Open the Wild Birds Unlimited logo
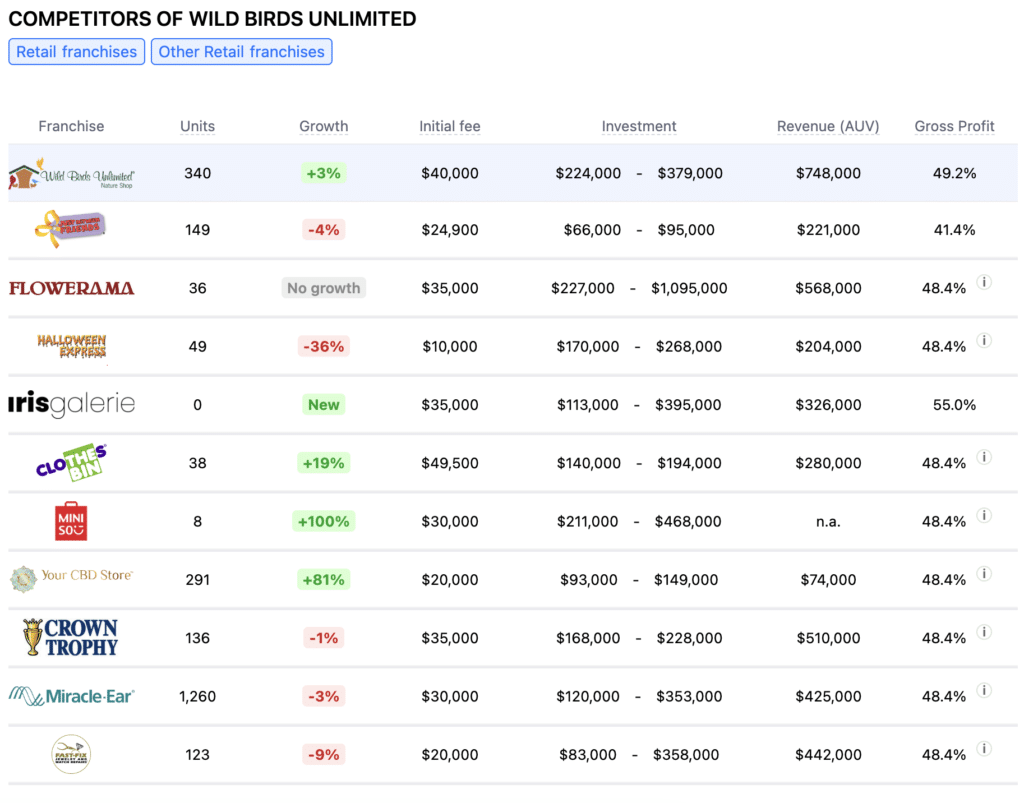 pos(71,174)
